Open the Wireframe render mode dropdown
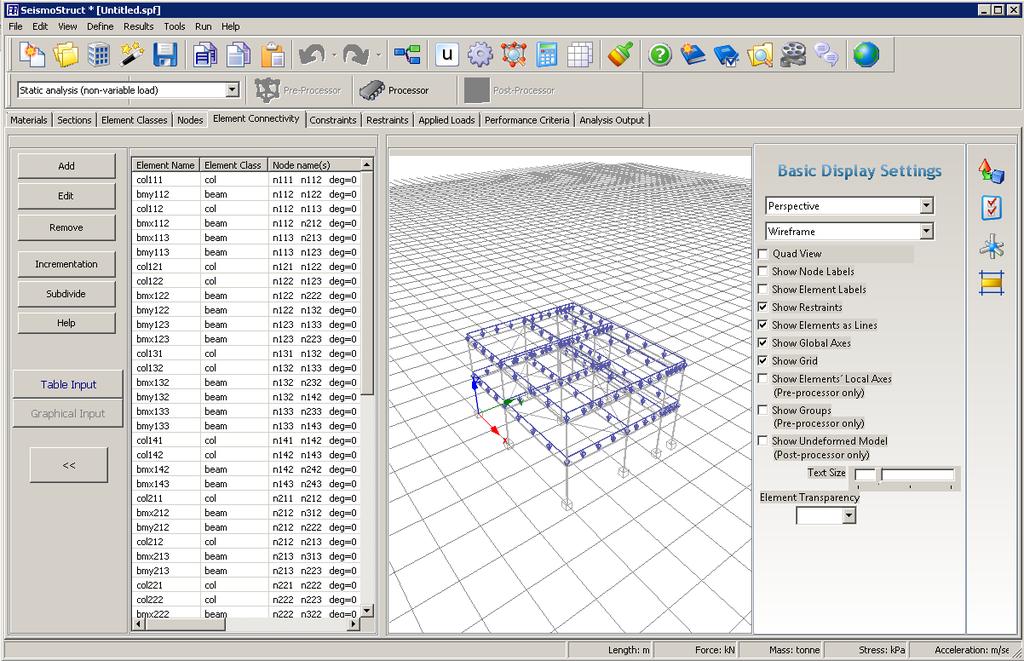Viewport: 1024px width, 661px height. (926, 231)
